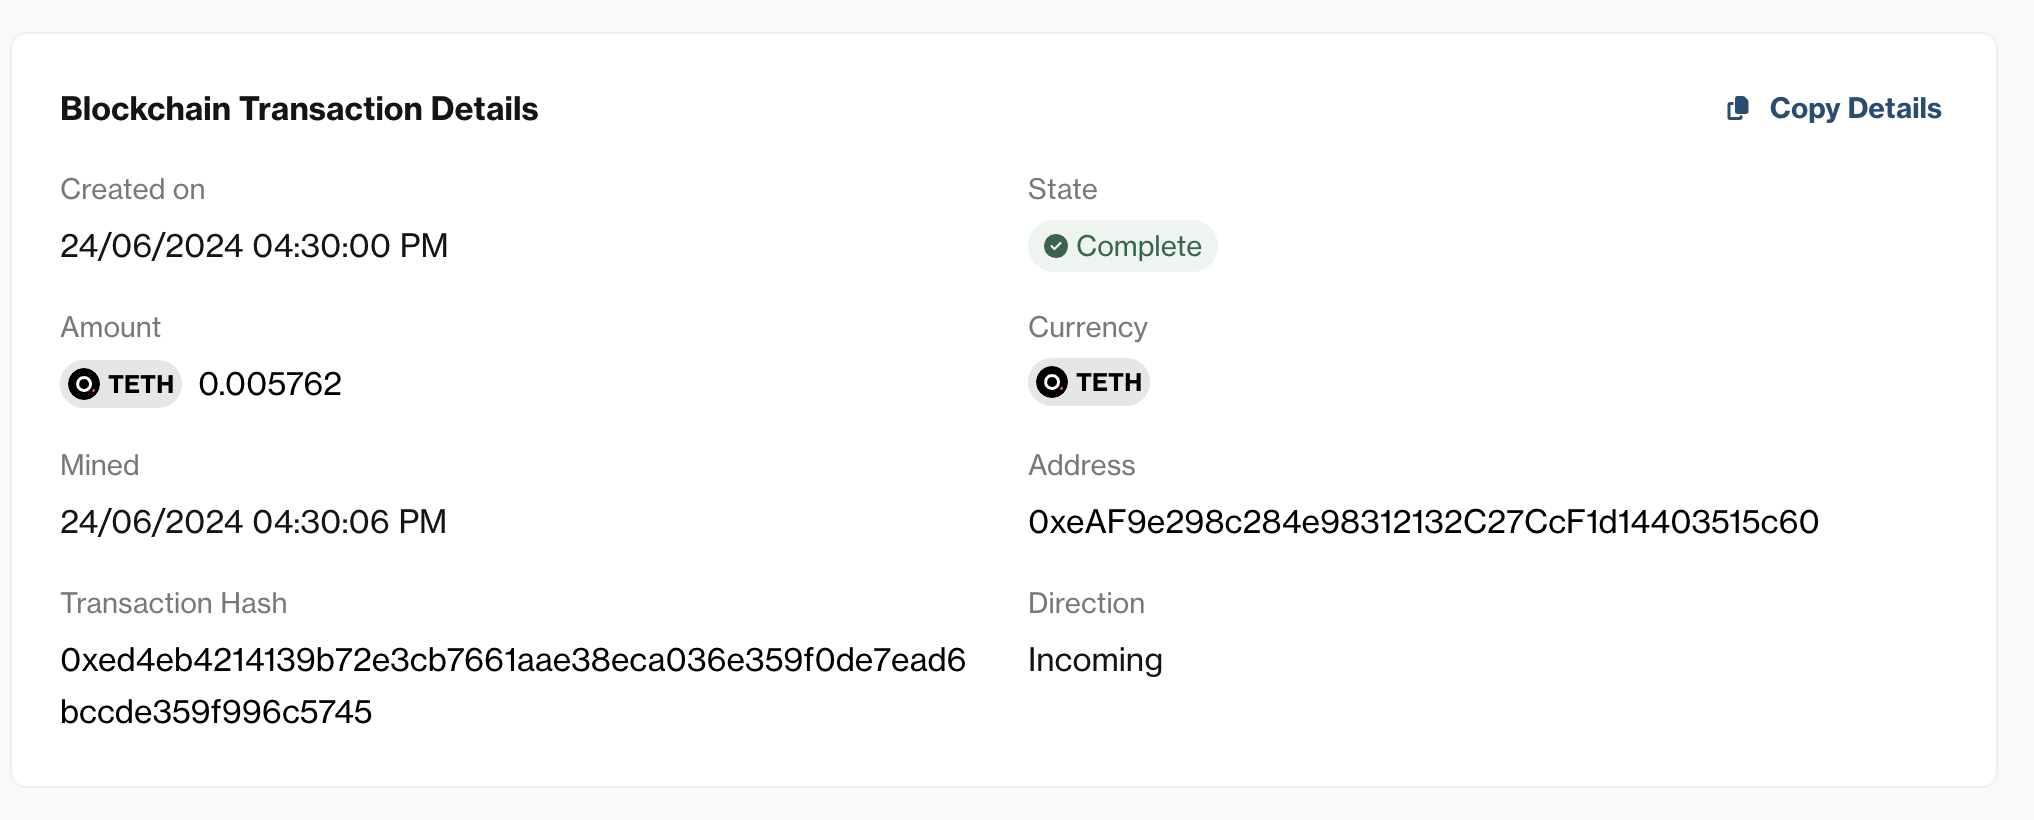The image size is (2034, 820).
Task: Click the Mined timestamp 04:30:06 PM
Action: pyautogui.click(x=254, y=522)
